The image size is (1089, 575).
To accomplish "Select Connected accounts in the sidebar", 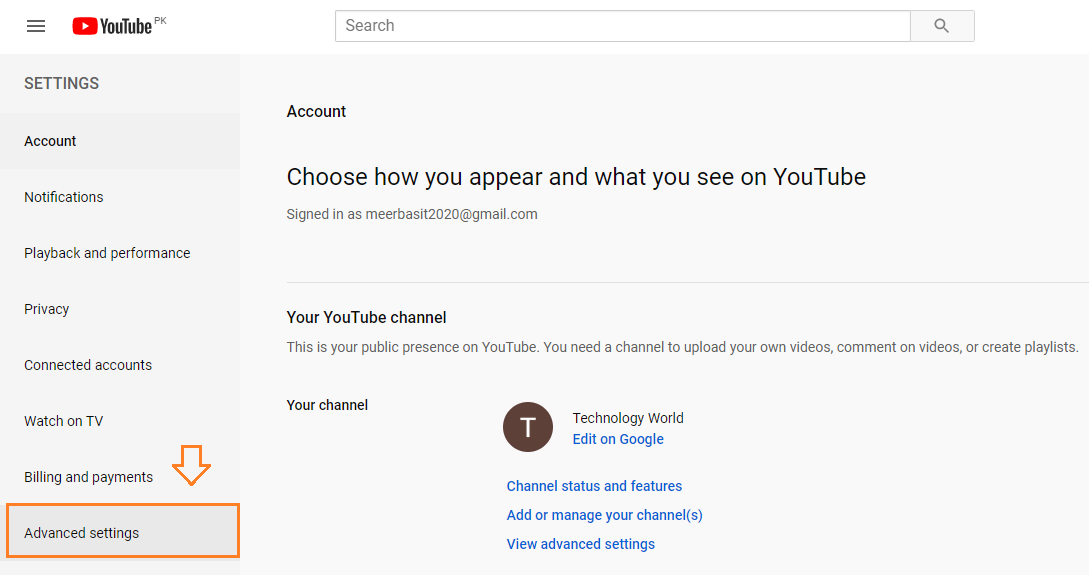I will (x=88, y=365).
